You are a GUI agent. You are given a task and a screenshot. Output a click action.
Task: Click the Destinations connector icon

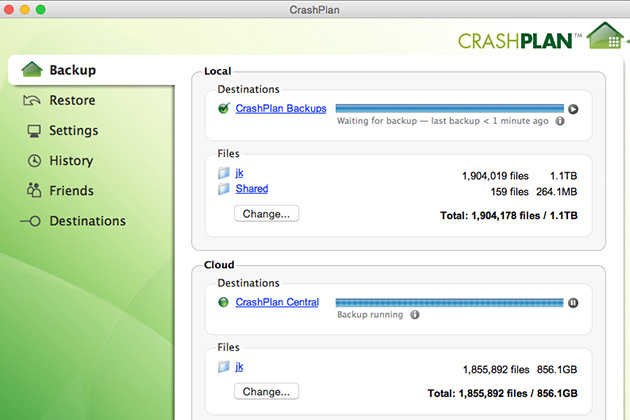click(x=31, y=221)
